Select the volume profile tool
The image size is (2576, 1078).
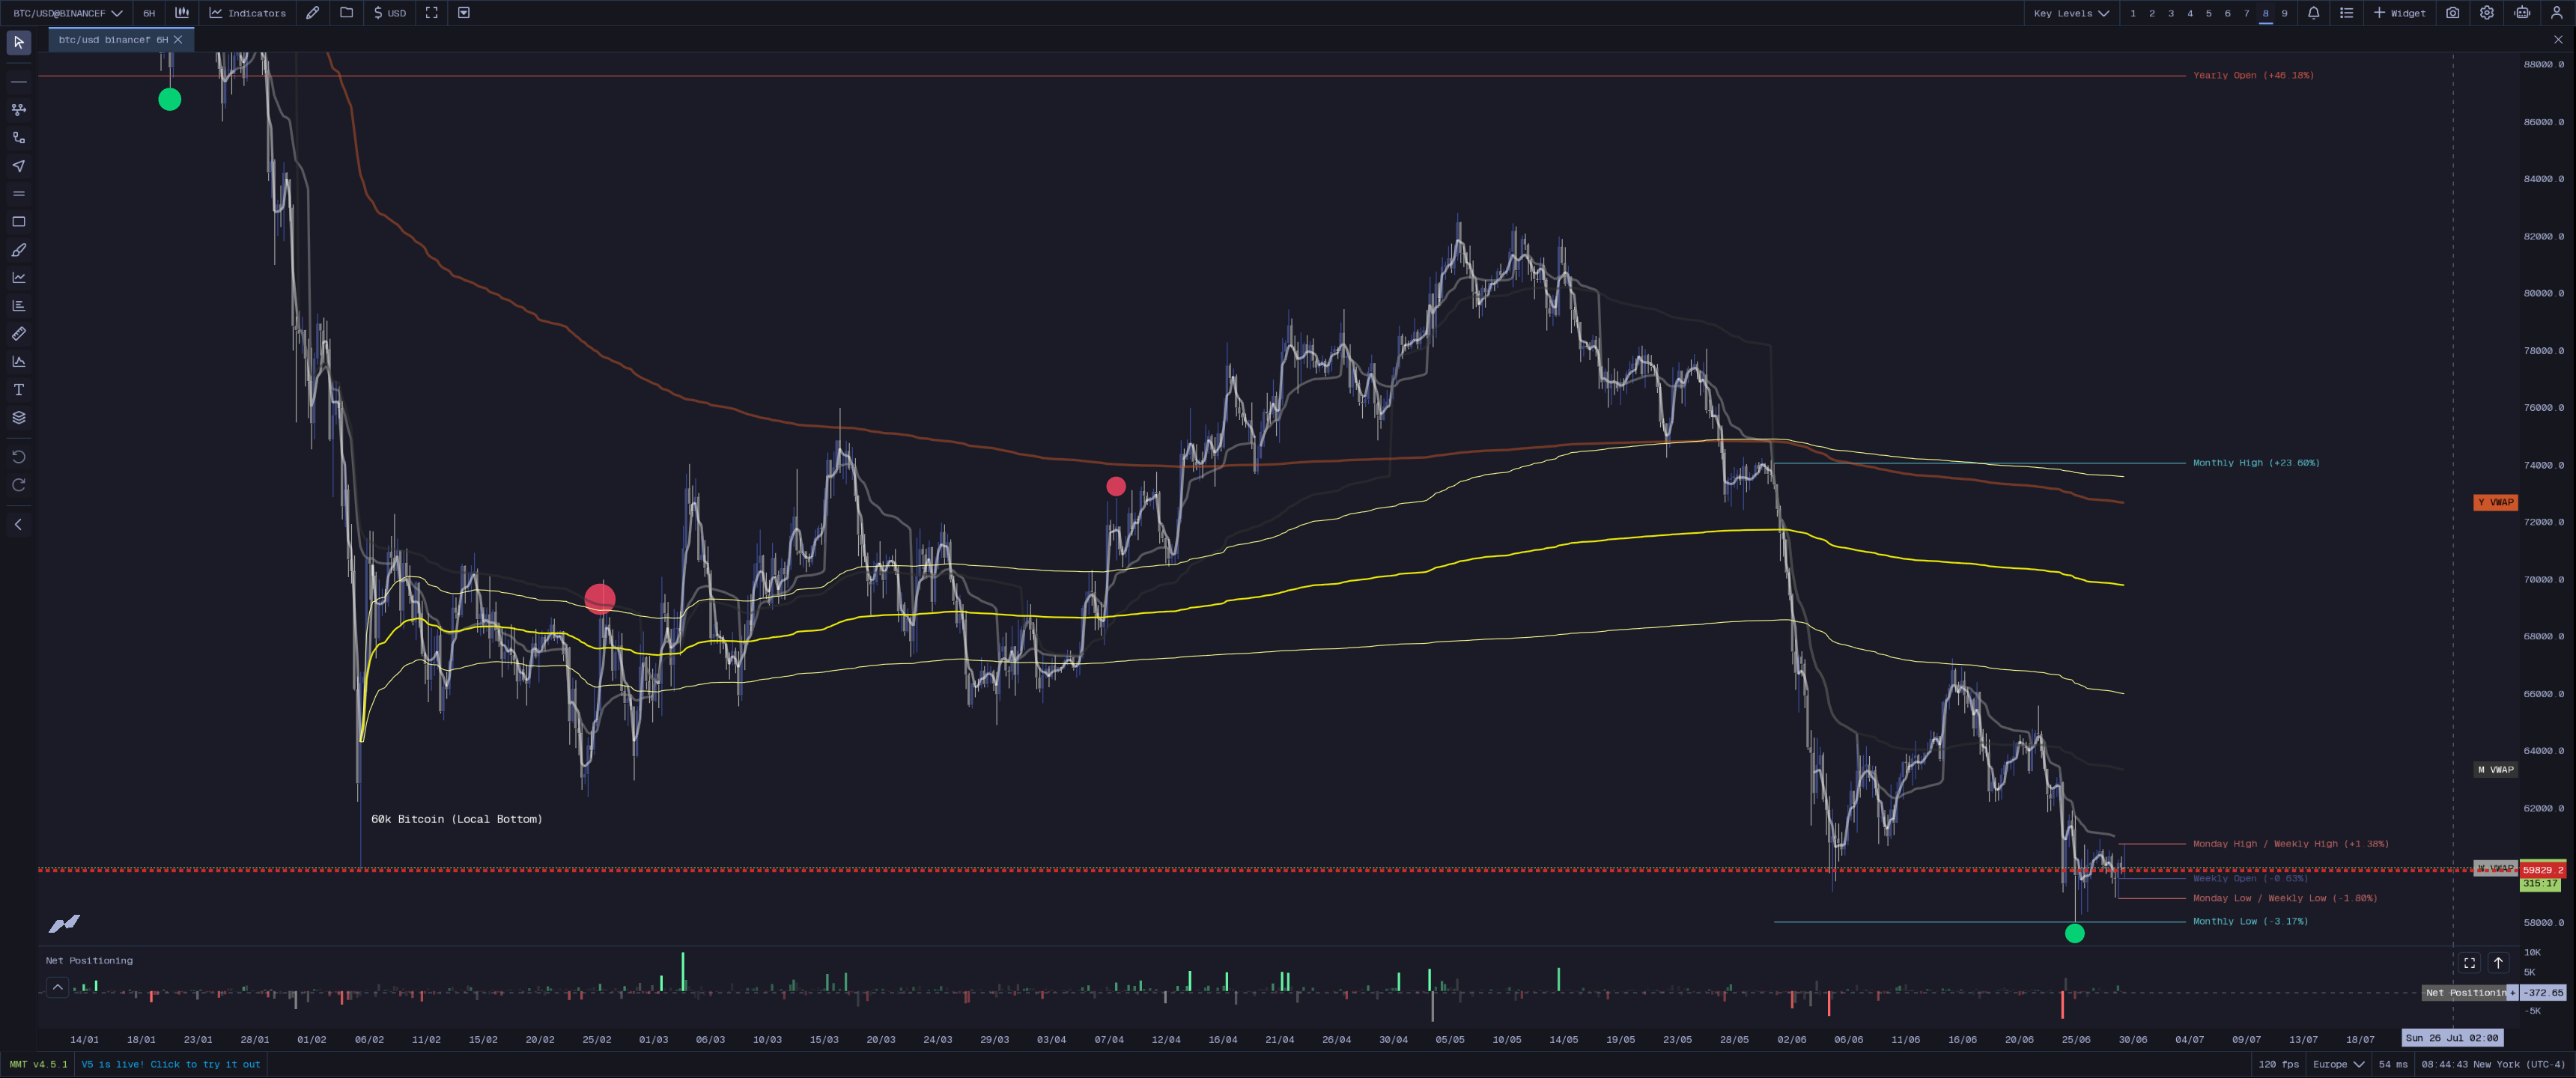[18, 305]
